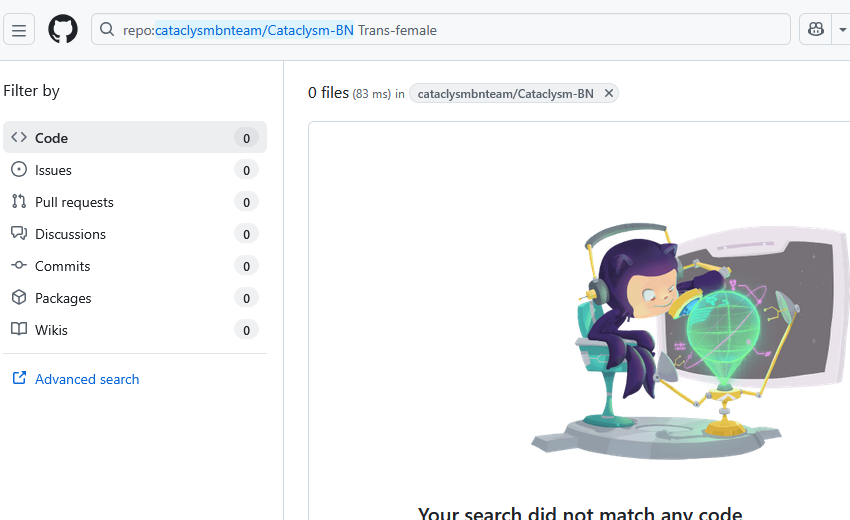Screen dimensions: 850x520
Task: Select the Code filter
Action: click(135, 138)
